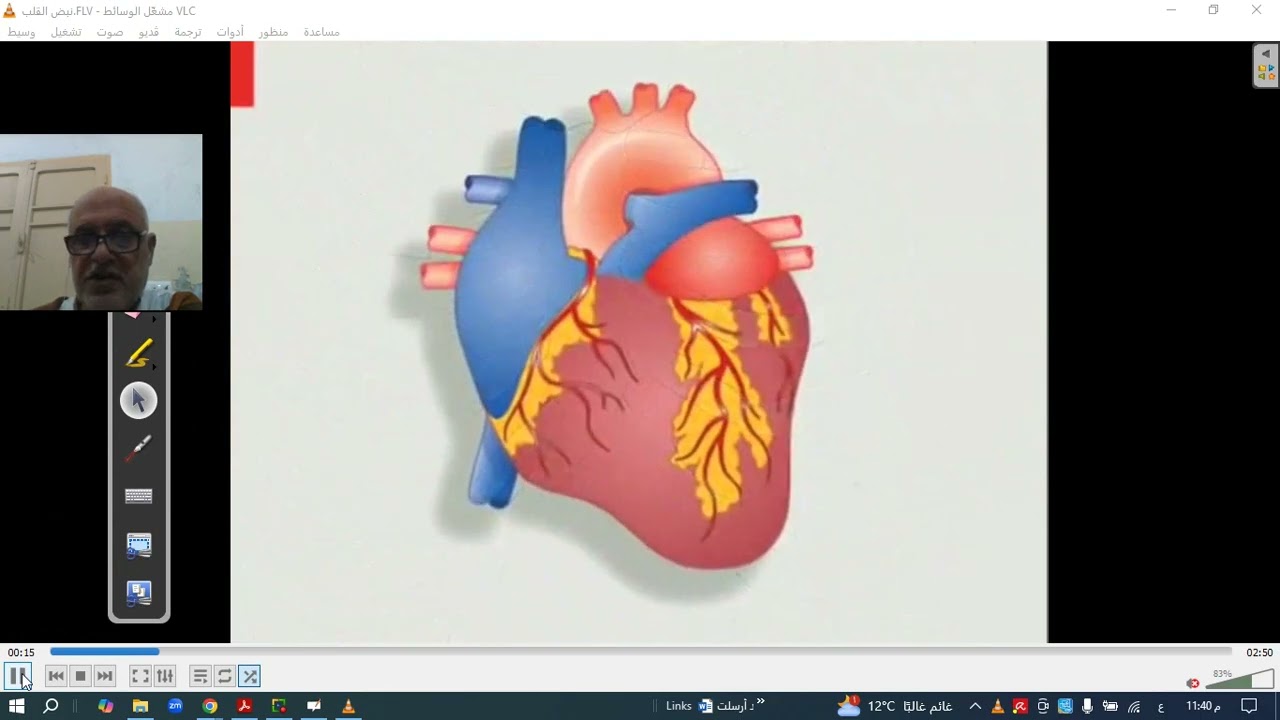Open the منظور (View) menu
This screenshot has height=720, width=1280.
click(273, 32)
